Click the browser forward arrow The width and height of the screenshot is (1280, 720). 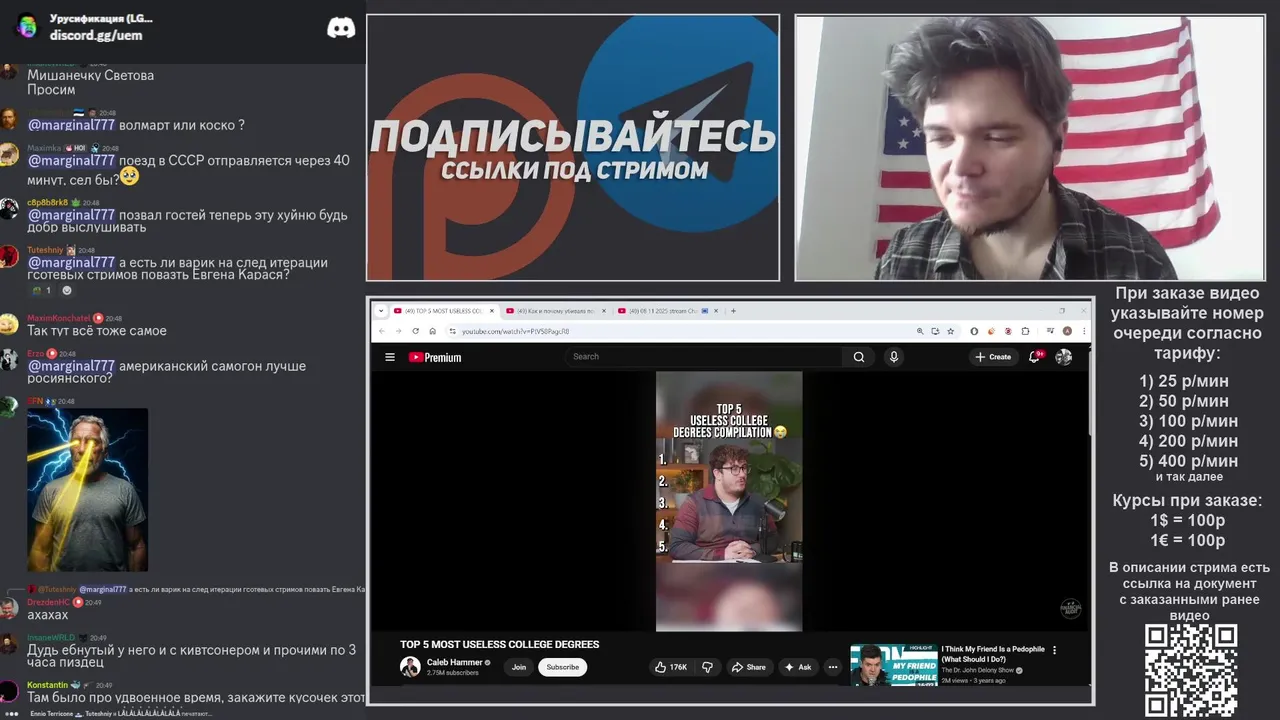(398, 331)
